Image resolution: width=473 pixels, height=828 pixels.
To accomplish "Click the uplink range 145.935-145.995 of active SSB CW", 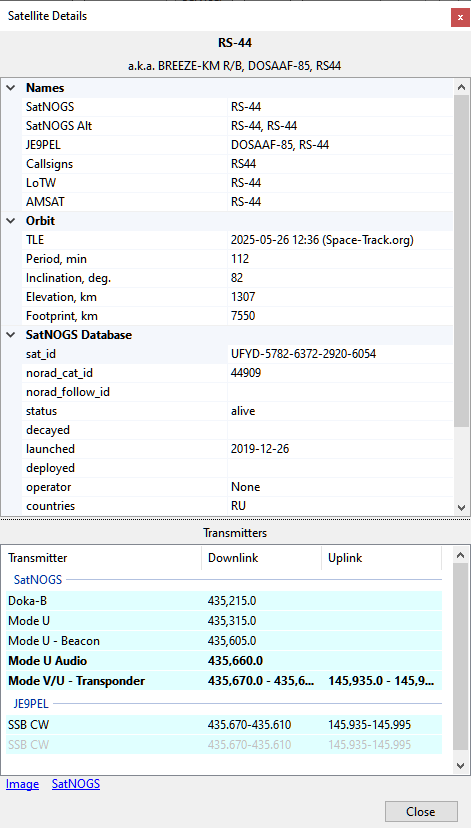I will [x=370, y=725].
